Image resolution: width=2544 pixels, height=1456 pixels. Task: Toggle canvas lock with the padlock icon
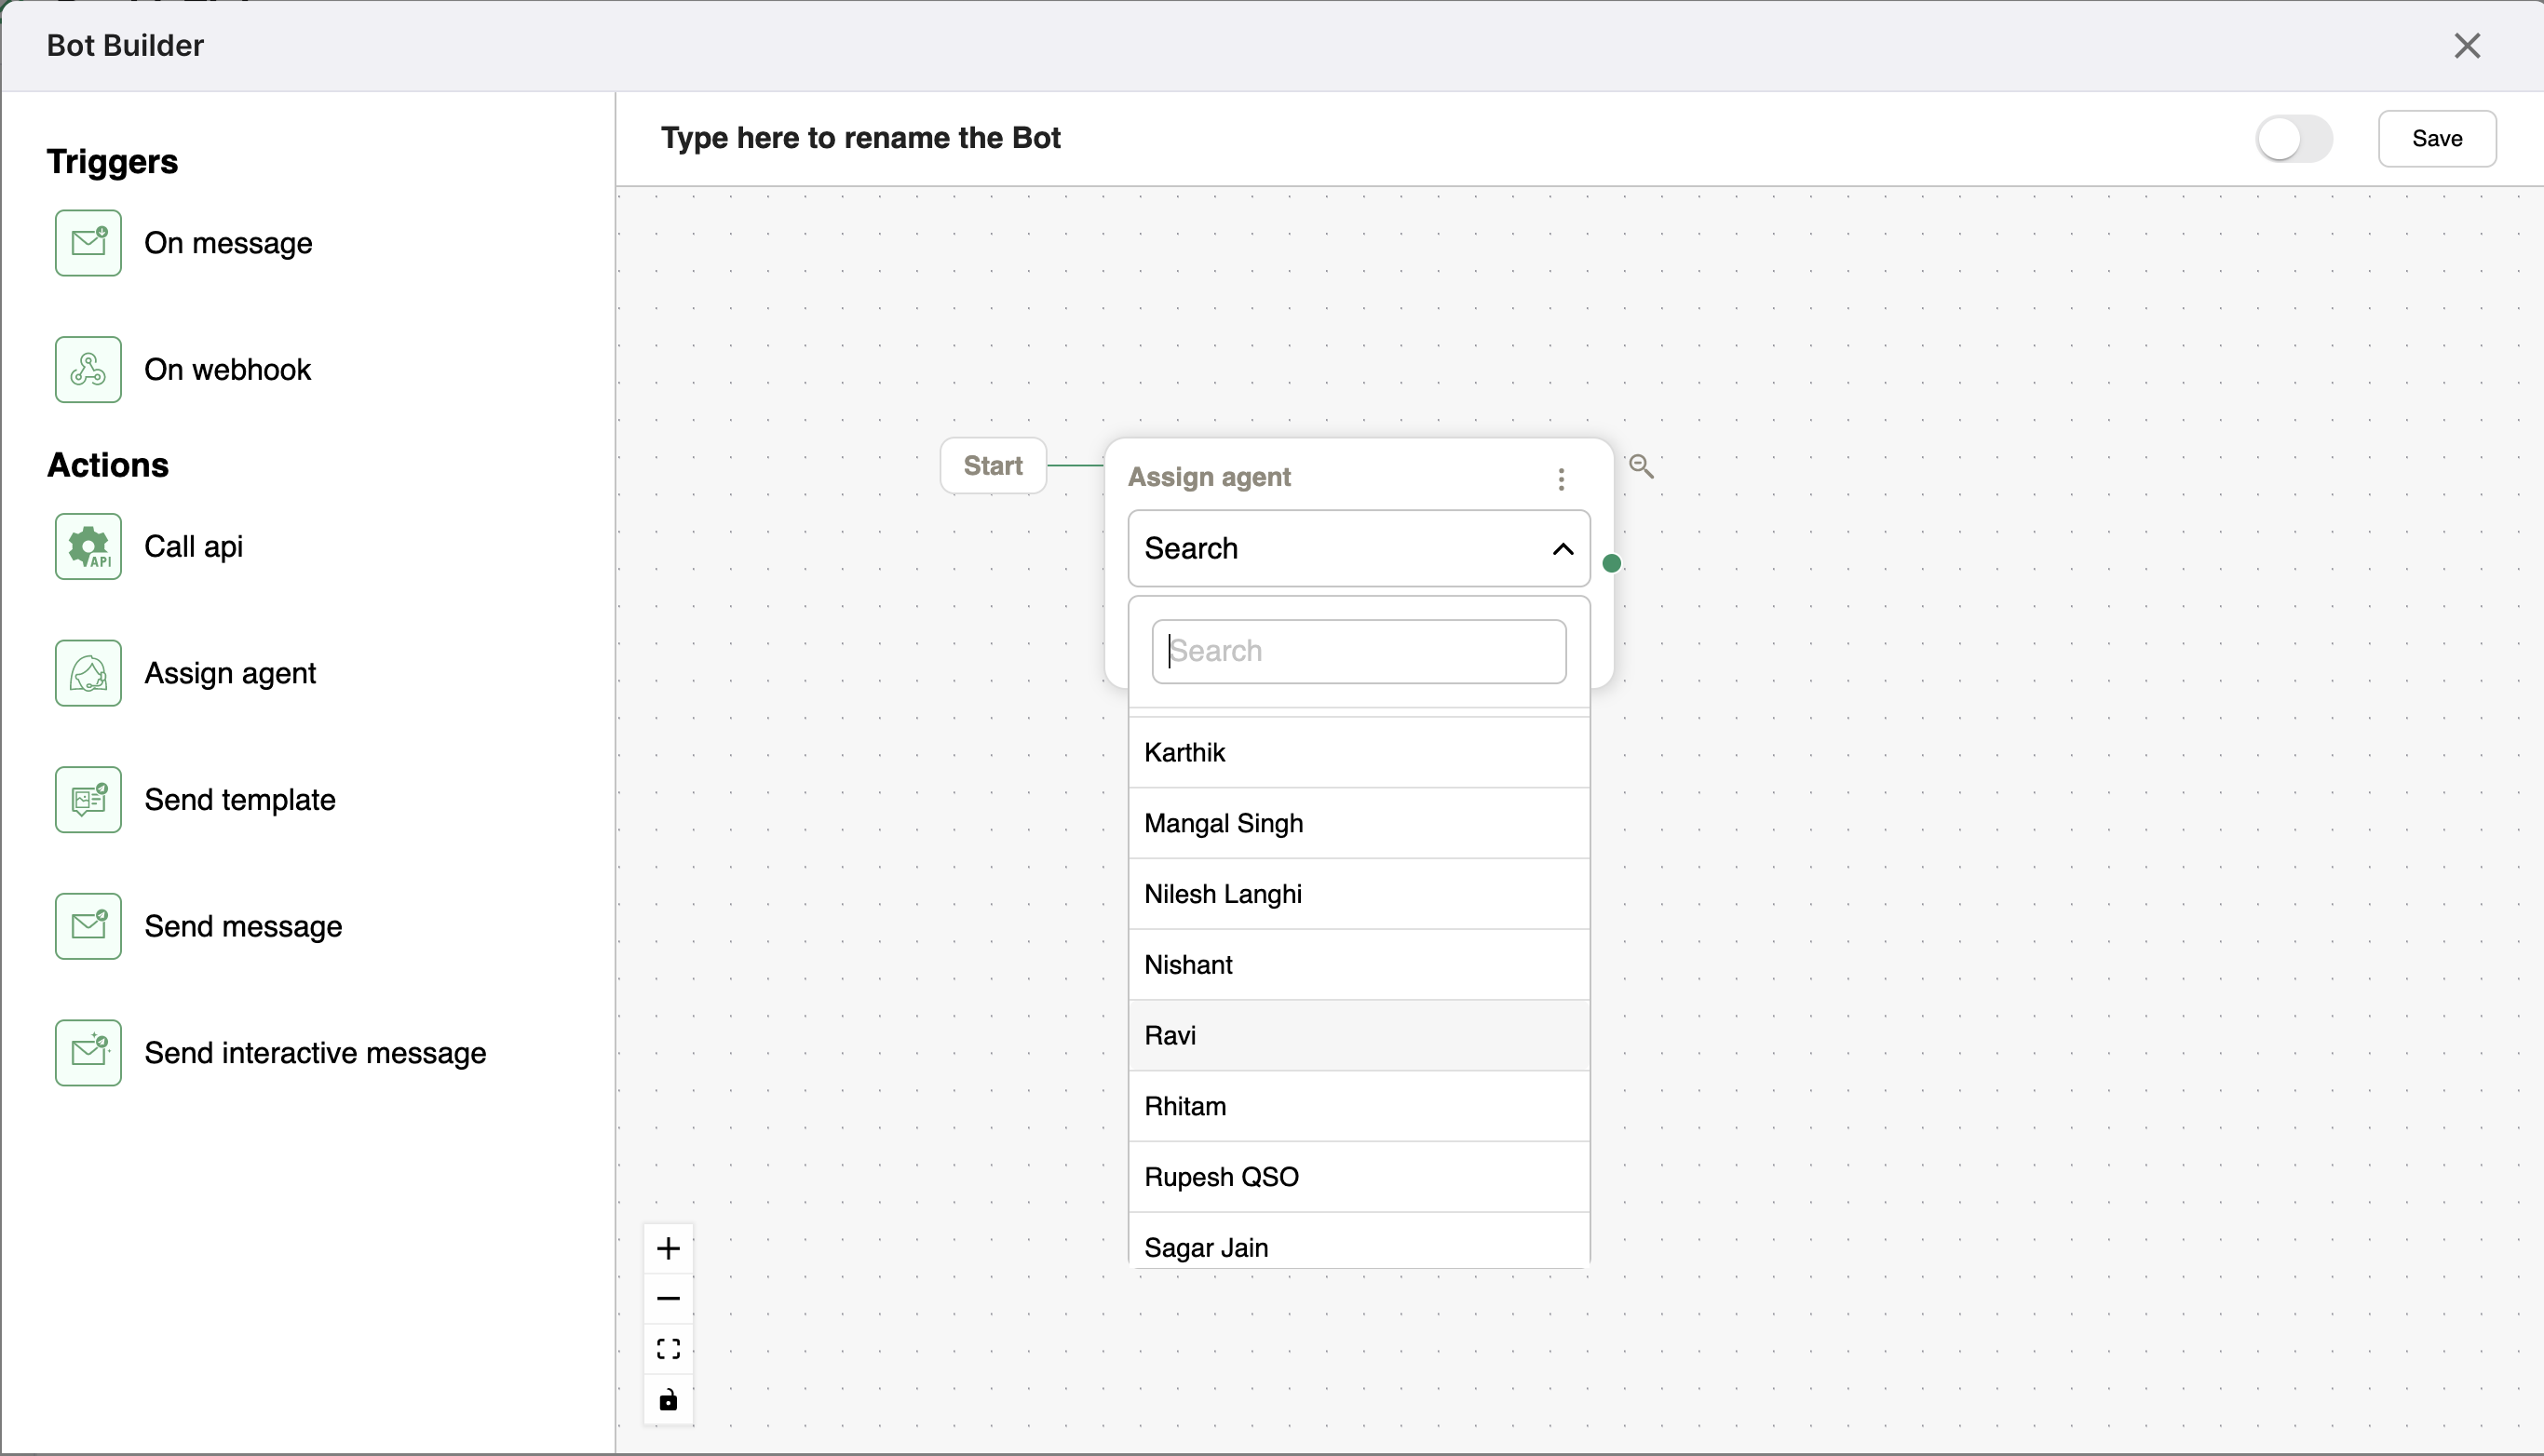click(x=668, y=1399)
